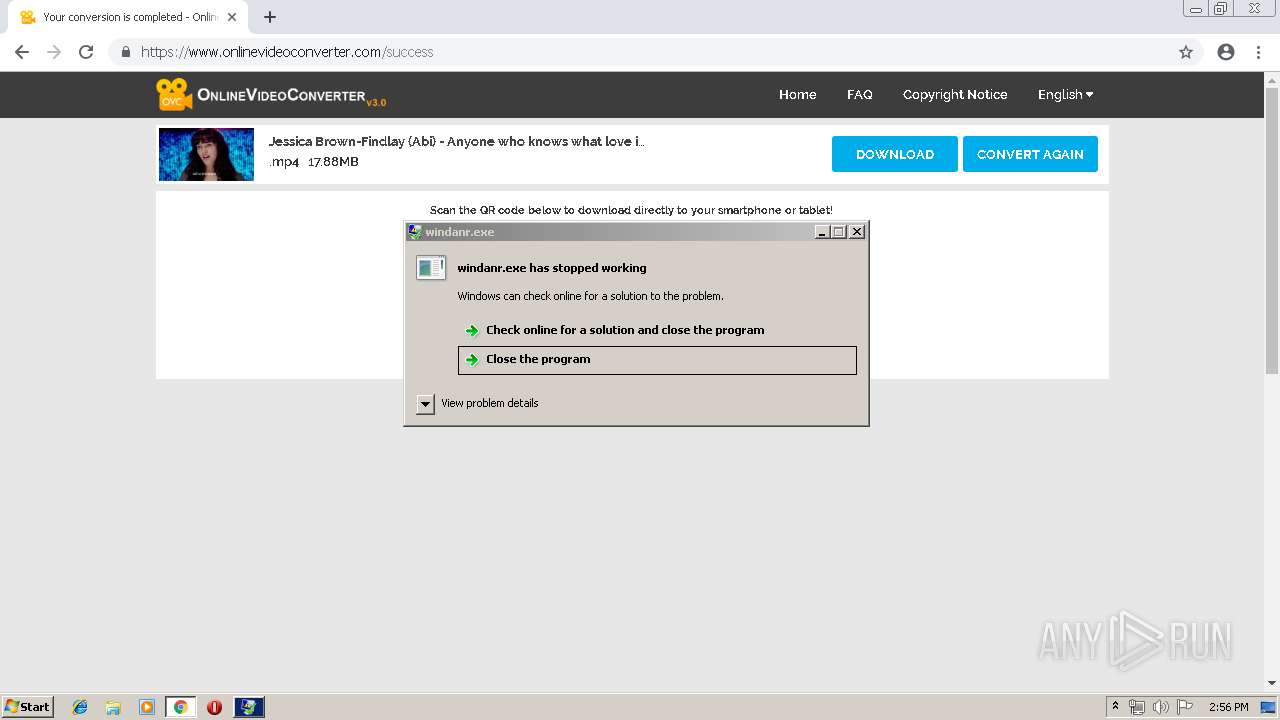The width and height of the screenshot is (1280, 720).
Task: Choose 'Close the program' option
Action: [657, 360]
